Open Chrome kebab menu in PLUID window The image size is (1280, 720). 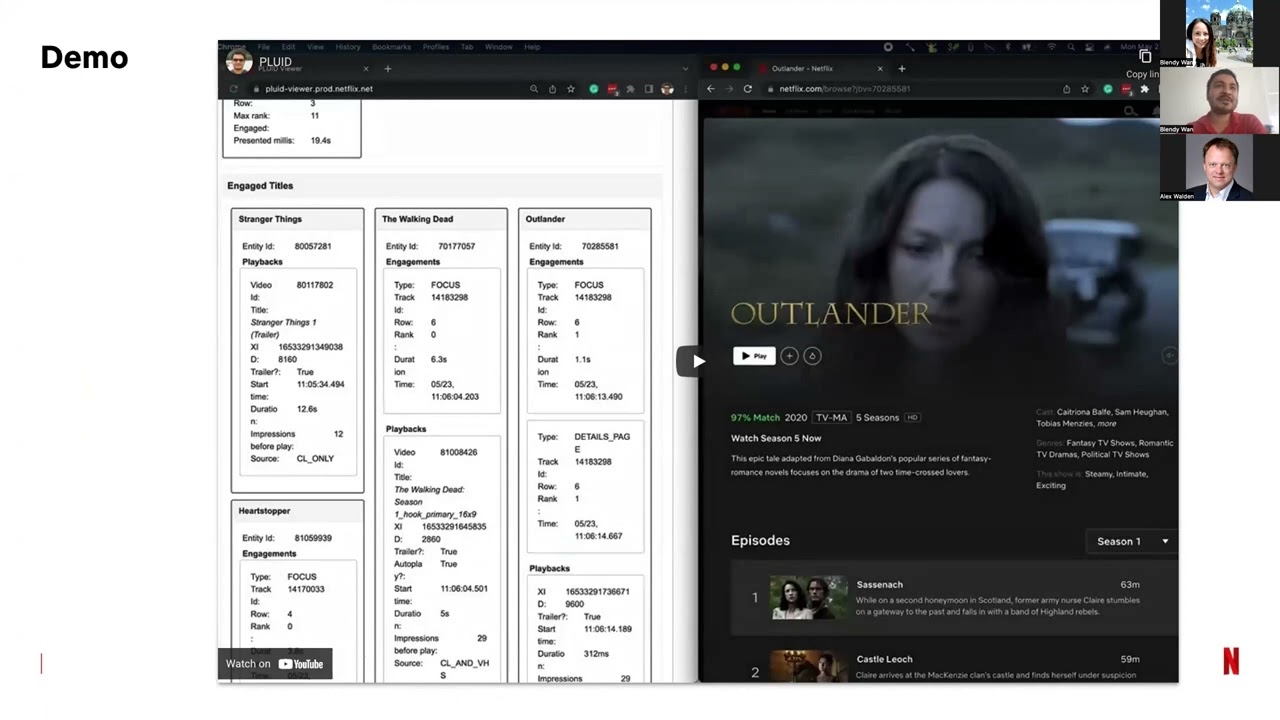(684, 89)
